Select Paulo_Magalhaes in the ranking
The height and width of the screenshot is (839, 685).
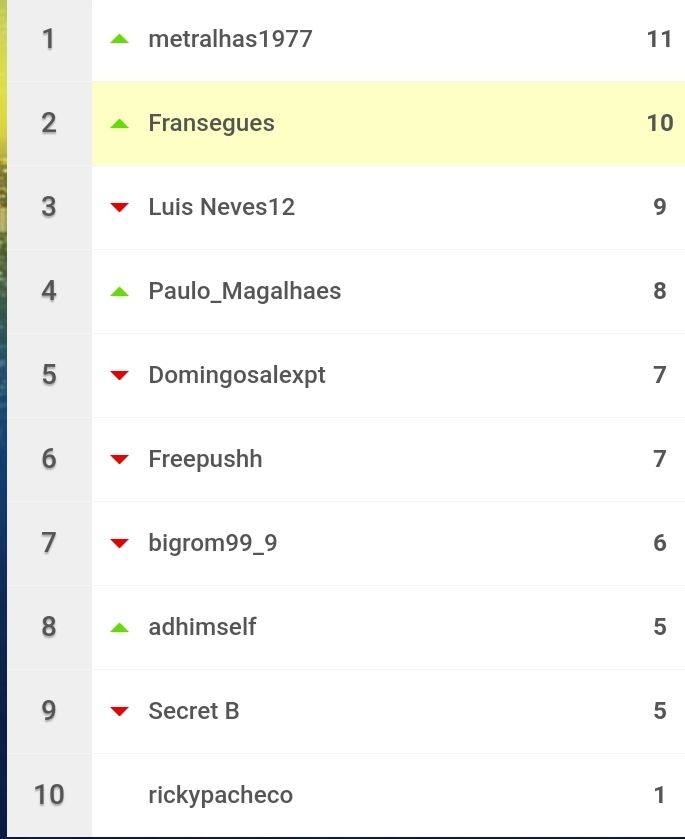click(x=245, y=291)
